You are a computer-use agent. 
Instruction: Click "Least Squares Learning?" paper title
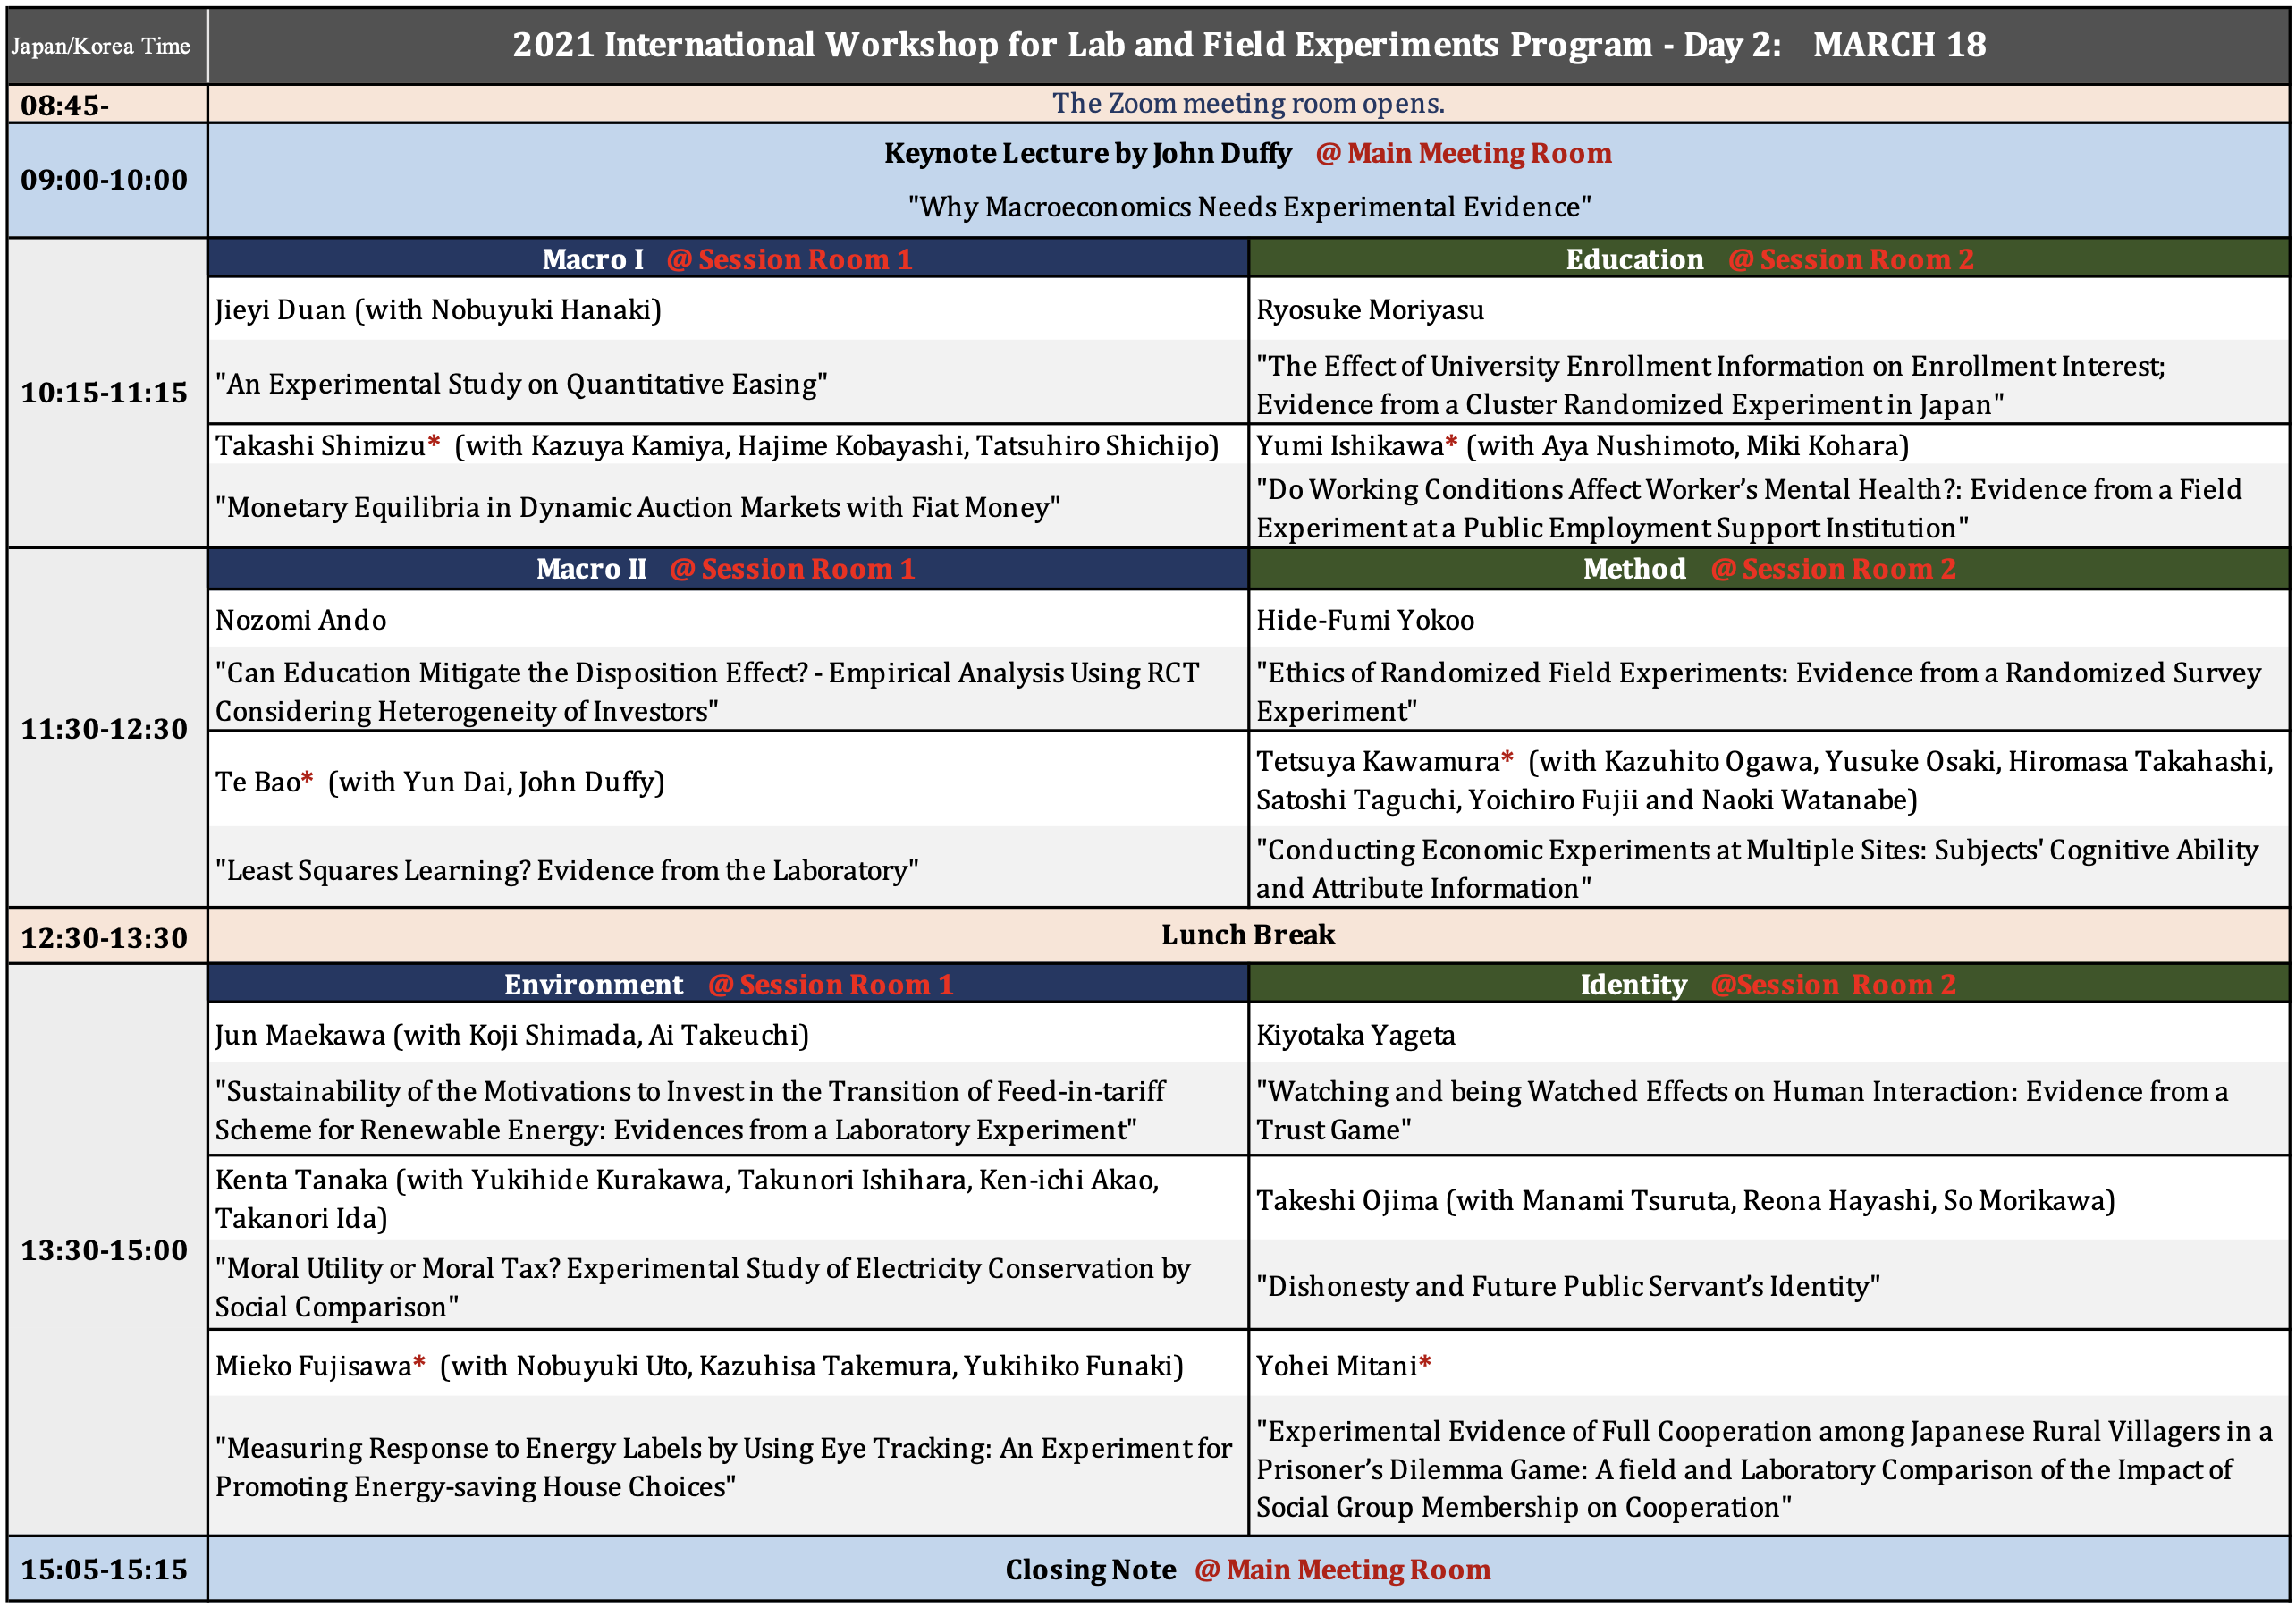(x=566, y=870)
